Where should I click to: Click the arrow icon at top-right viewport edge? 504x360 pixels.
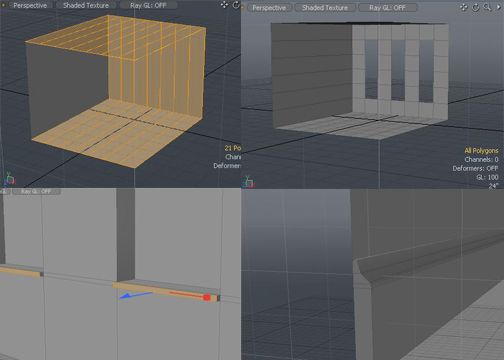499,7
